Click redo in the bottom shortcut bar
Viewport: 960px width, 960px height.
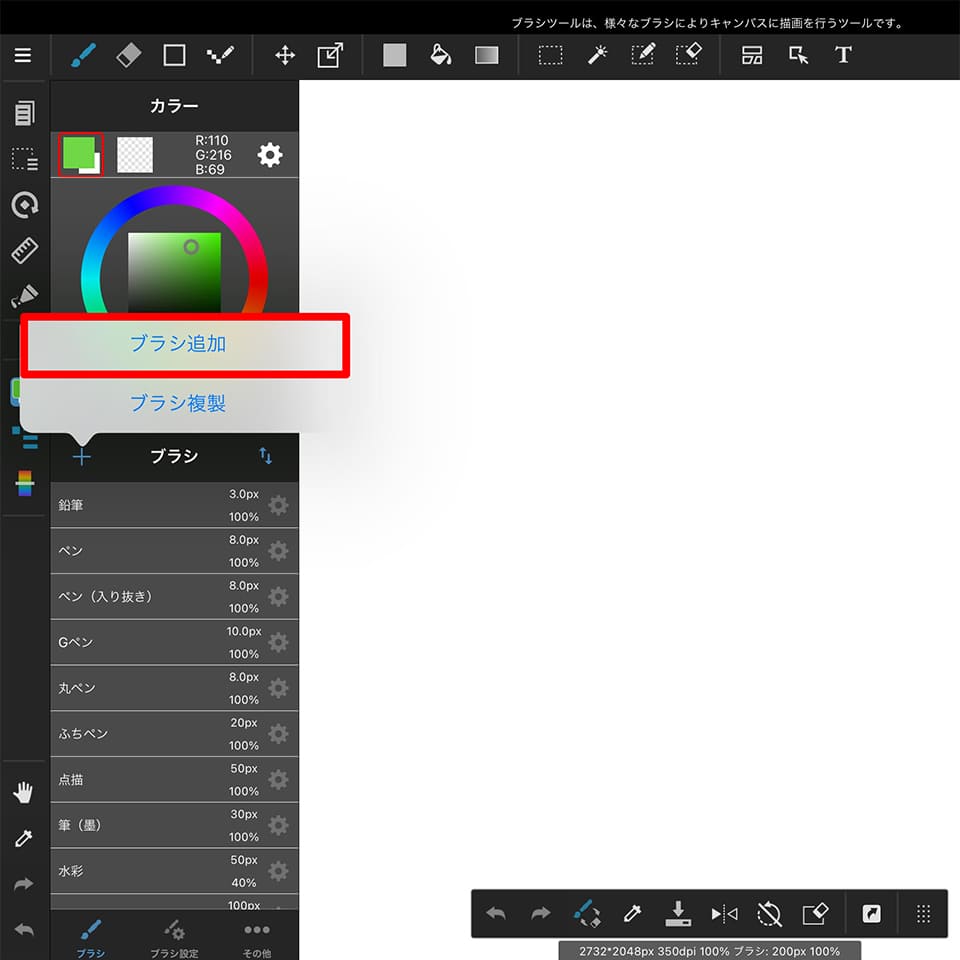[x=541, y=914]
